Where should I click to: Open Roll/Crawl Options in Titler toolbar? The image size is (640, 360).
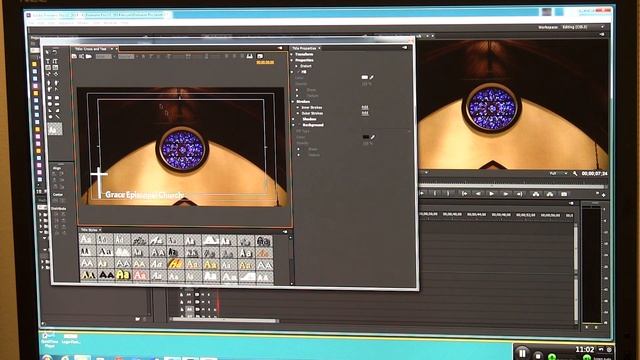(82, 56)
